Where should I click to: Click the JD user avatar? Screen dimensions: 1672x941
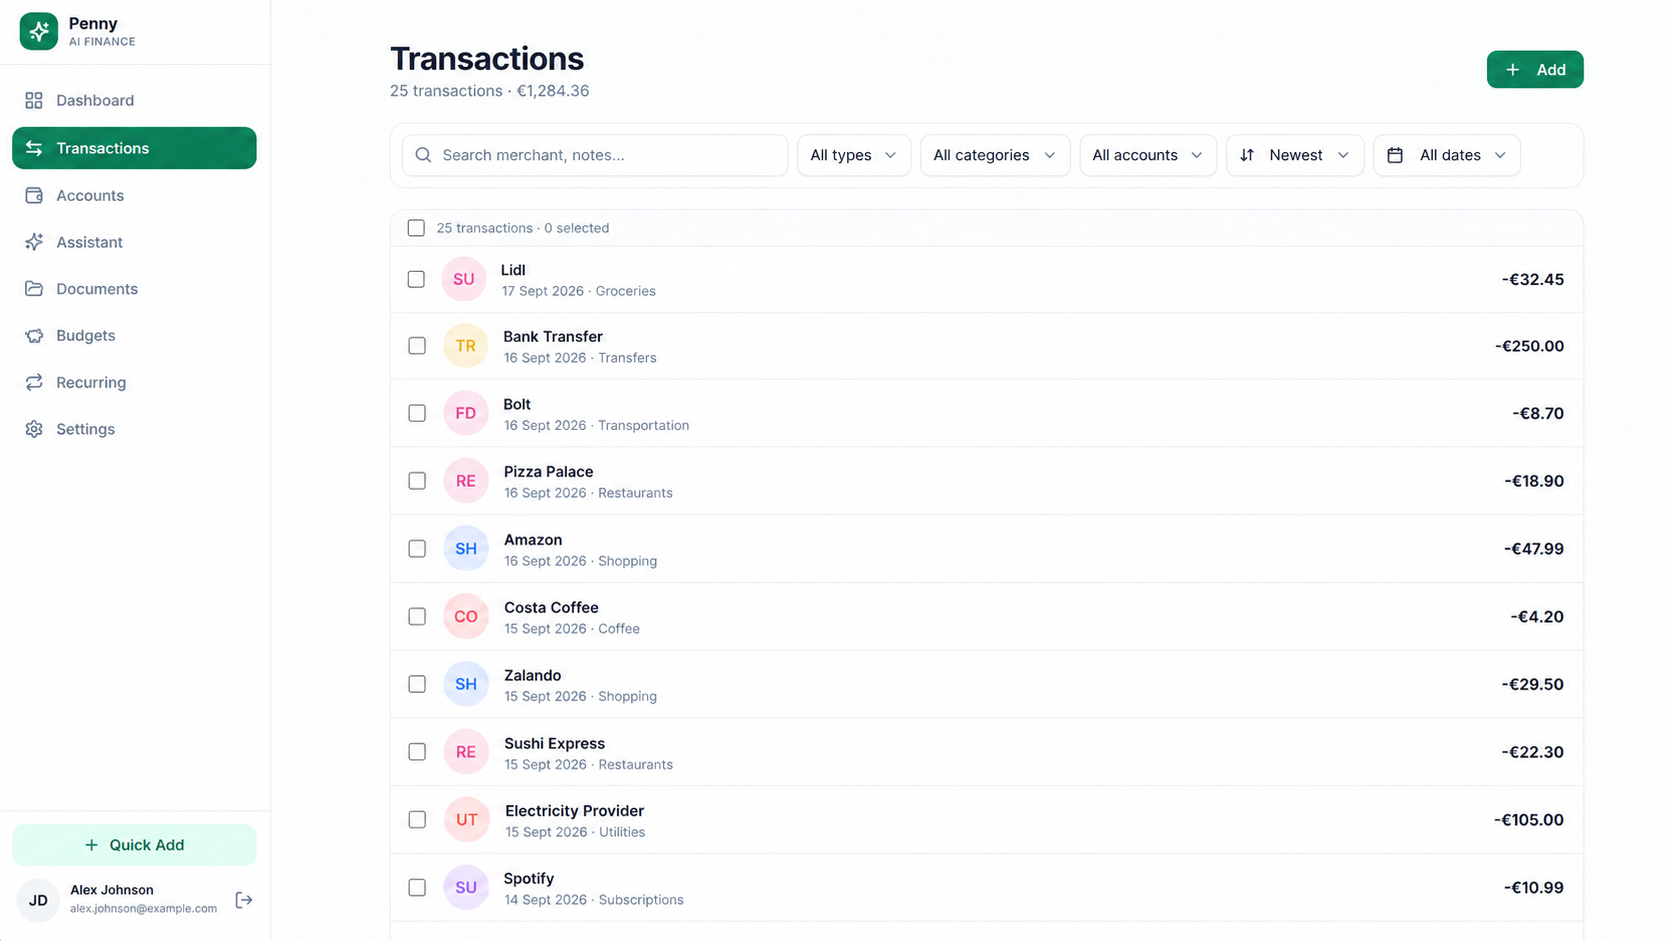pos(38,900)
